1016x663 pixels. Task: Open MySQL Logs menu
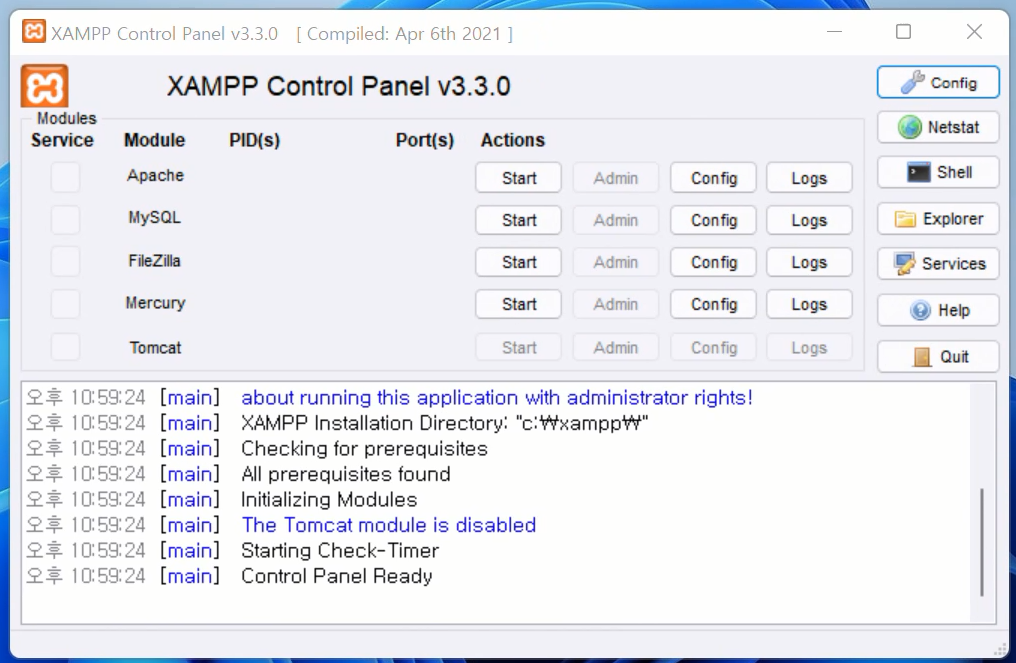click(x=809, y=220)
